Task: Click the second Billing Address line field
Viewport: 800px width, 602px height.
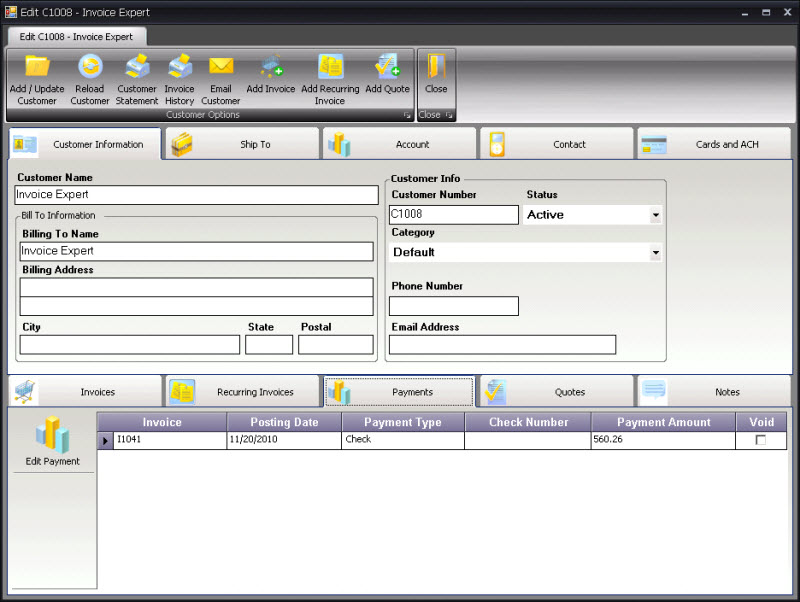Action: point(196,306)
